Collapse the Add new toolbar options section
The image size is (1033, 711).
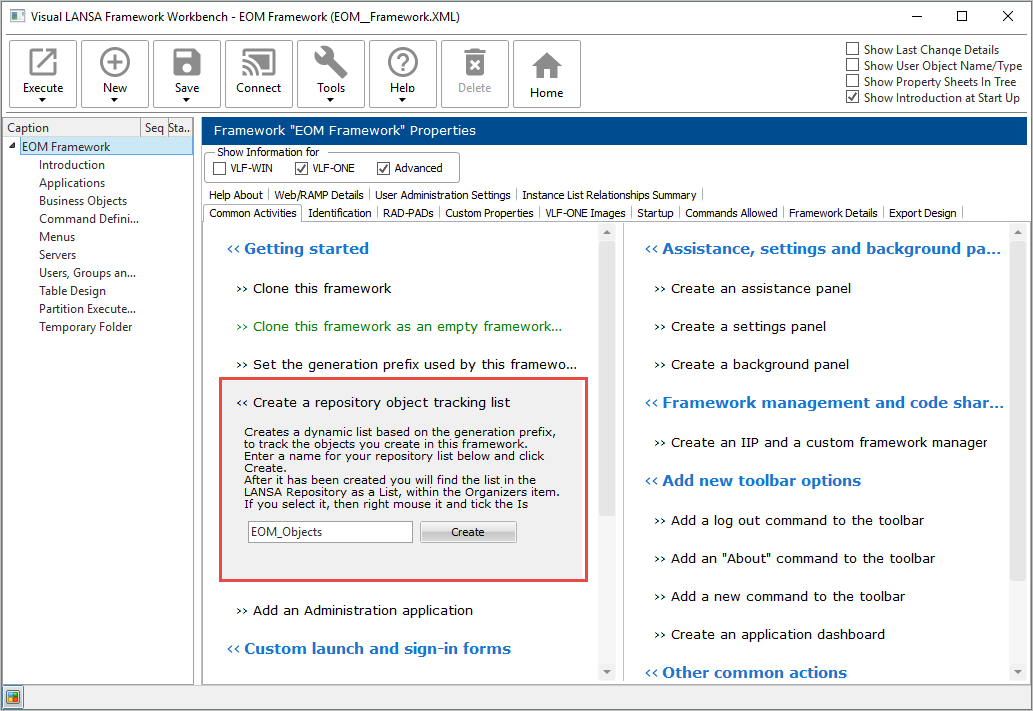651,481
